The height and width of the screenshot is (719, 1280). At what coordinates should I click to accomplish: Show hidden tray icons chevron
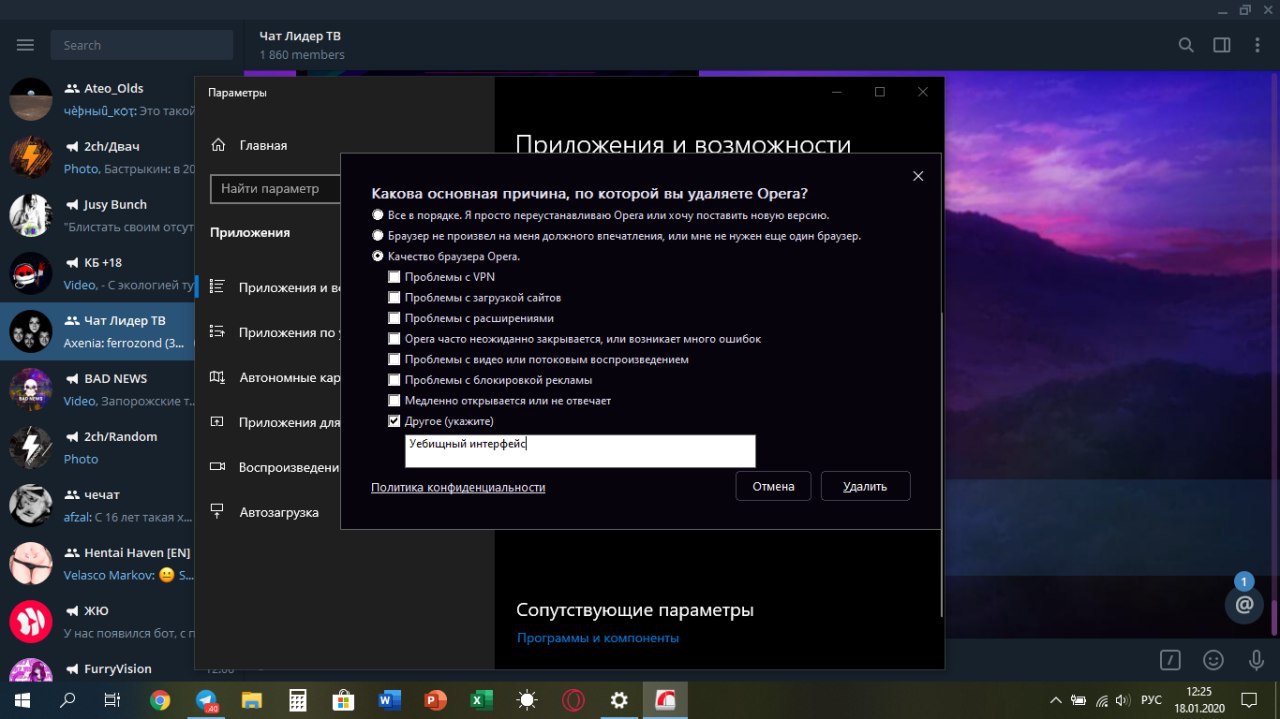pyautogui.click(x=1056, y=700)
